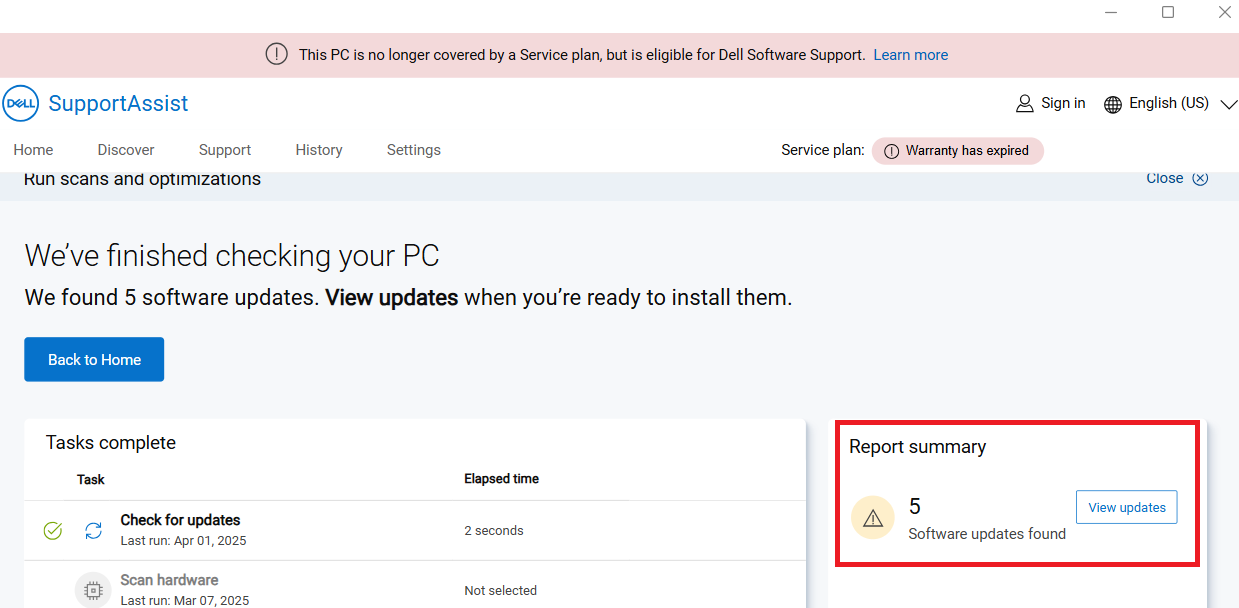Click the green checkmark beside Check for updates
Viewport: 1239px width, 608px height.
pos(53,530)
